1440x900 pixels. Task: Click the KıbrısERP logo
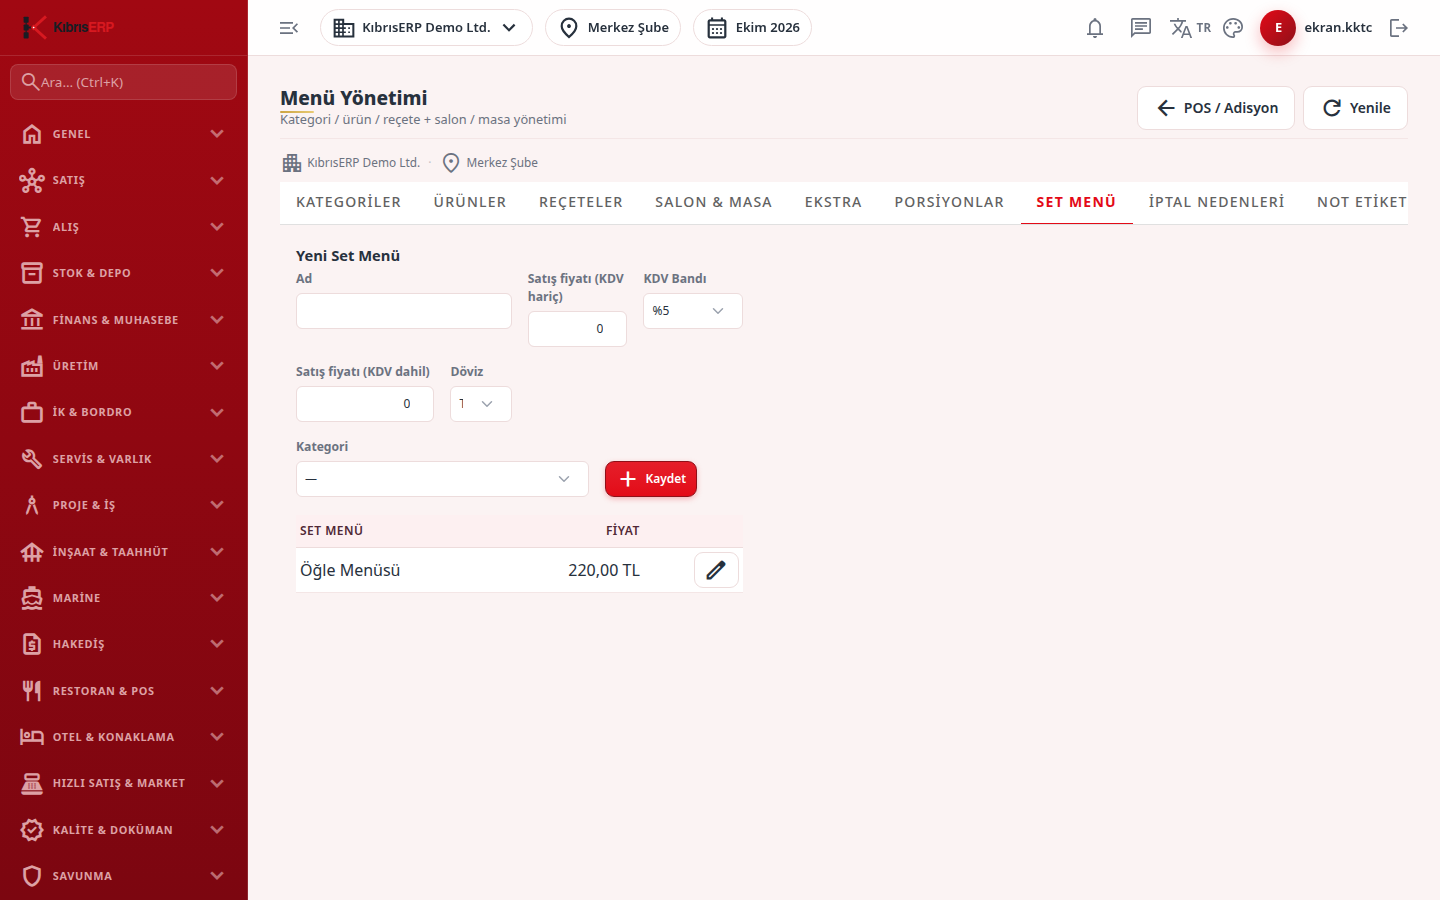tap(68, 27)
